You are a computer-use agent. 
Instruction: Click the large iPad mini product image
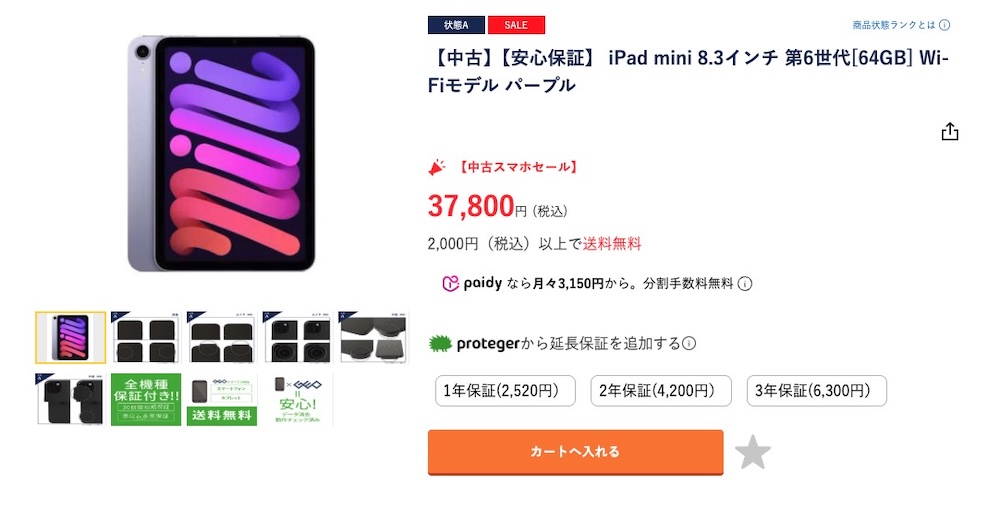click(x=221, y=155)
